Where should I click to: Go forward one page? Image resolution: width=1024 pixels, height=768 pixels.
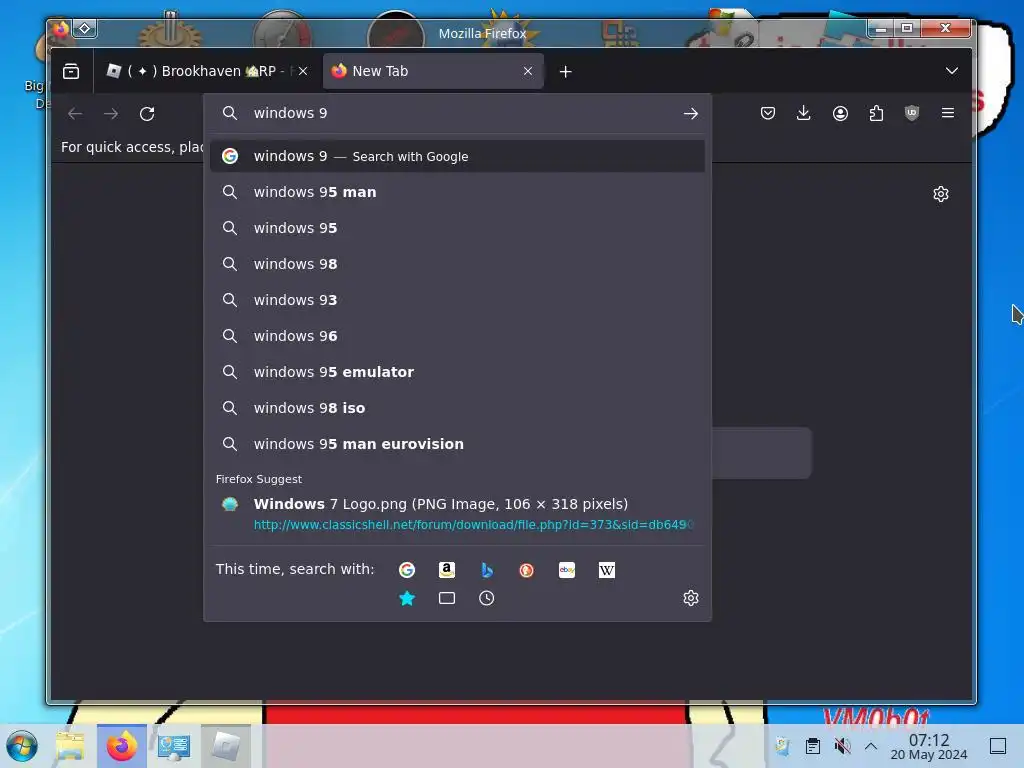pyautogui.click(x=111, y=114)
